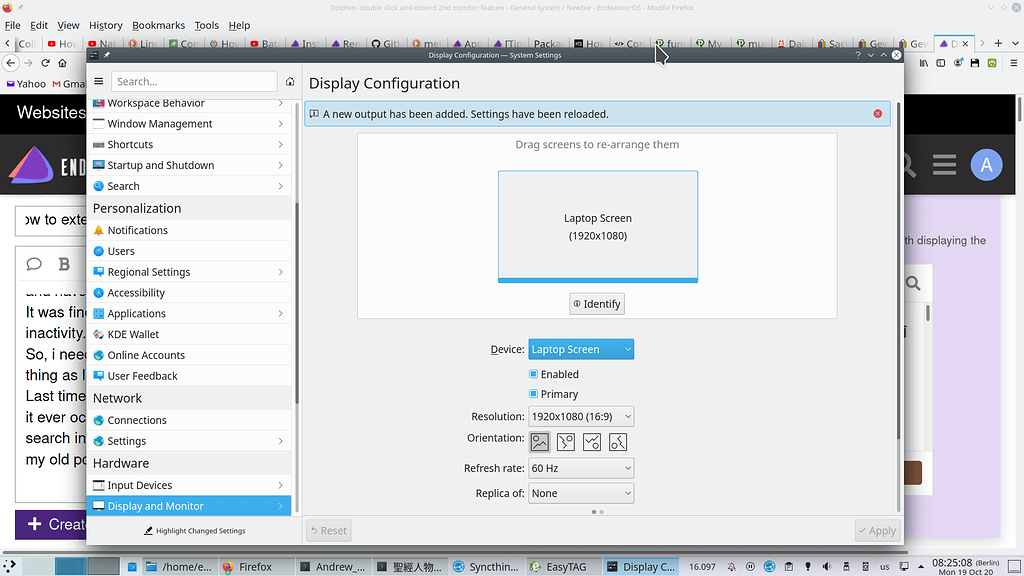Click the Highlight Changed Settings pencil button

(194, 531)
